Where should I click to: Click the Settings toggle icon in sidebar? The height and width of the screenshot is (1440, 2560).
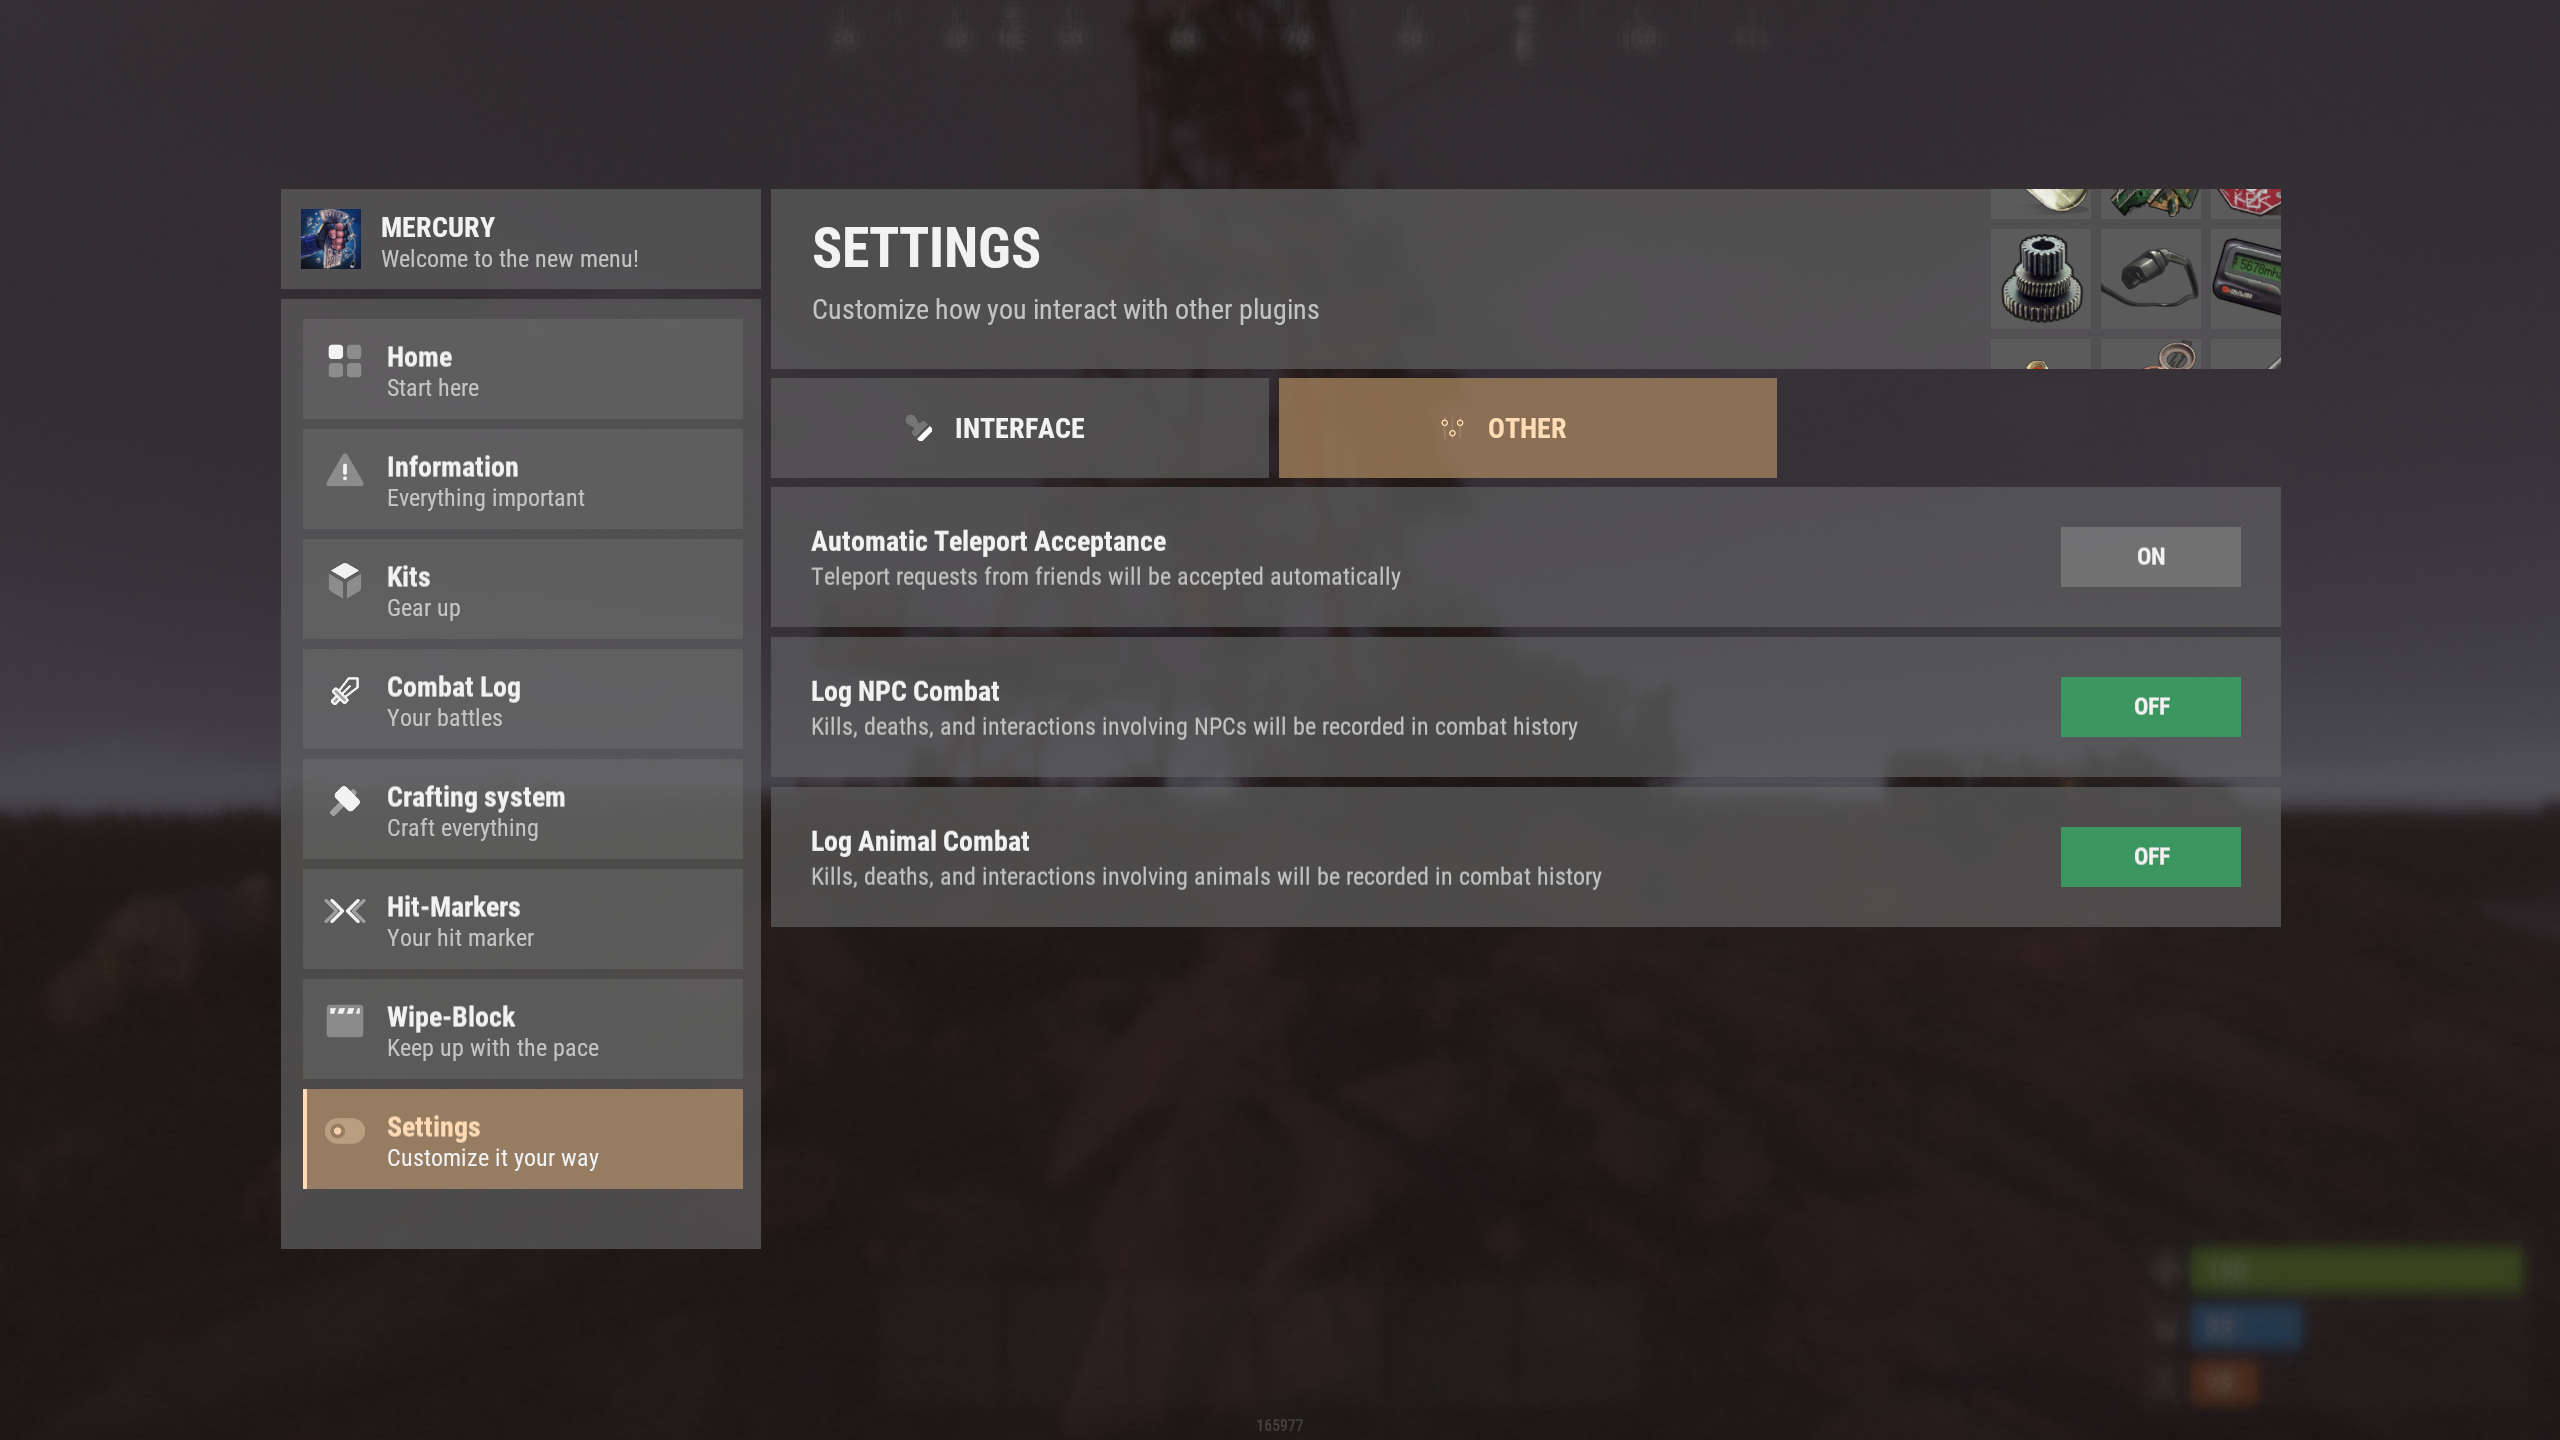345,1131
